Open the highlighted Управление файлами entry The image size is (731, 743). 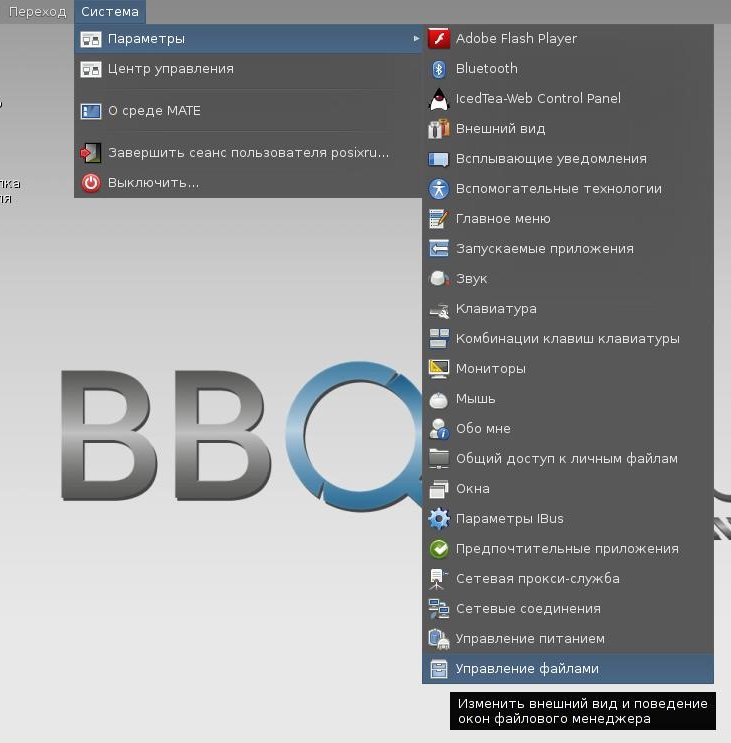[x=568, y=669]
